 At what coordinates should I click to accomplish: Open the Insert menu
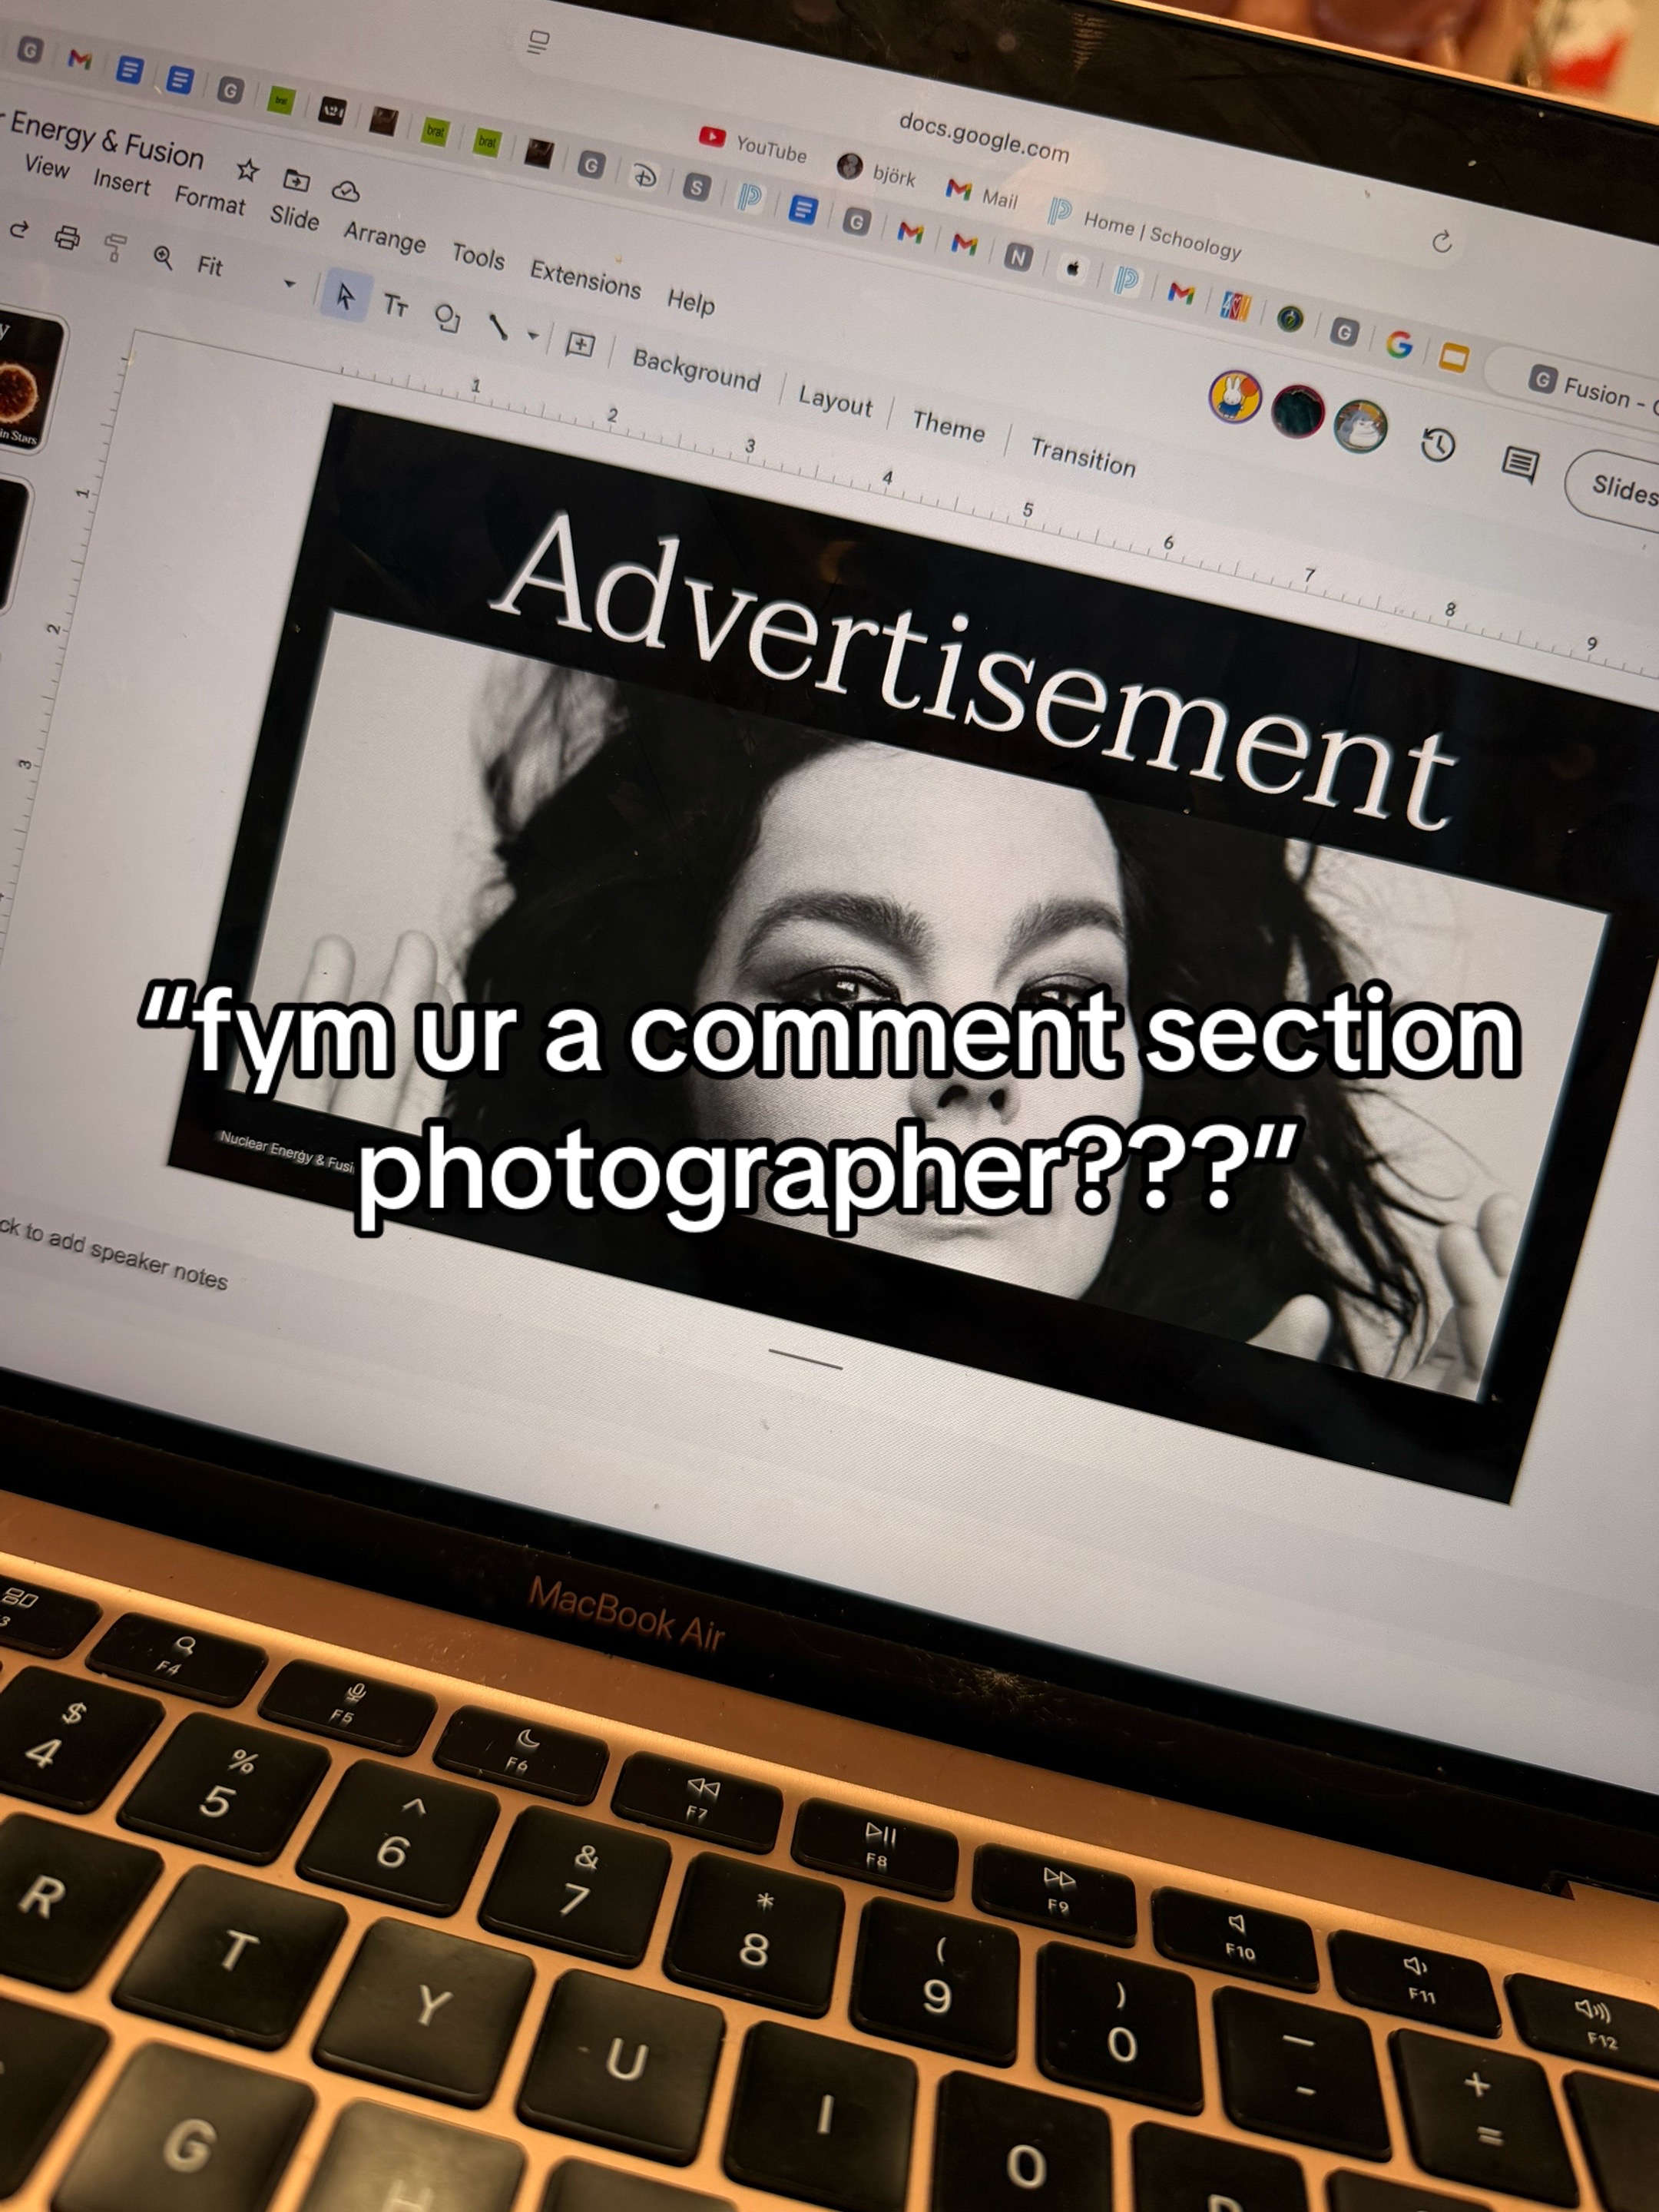click(x=122, y=182)
